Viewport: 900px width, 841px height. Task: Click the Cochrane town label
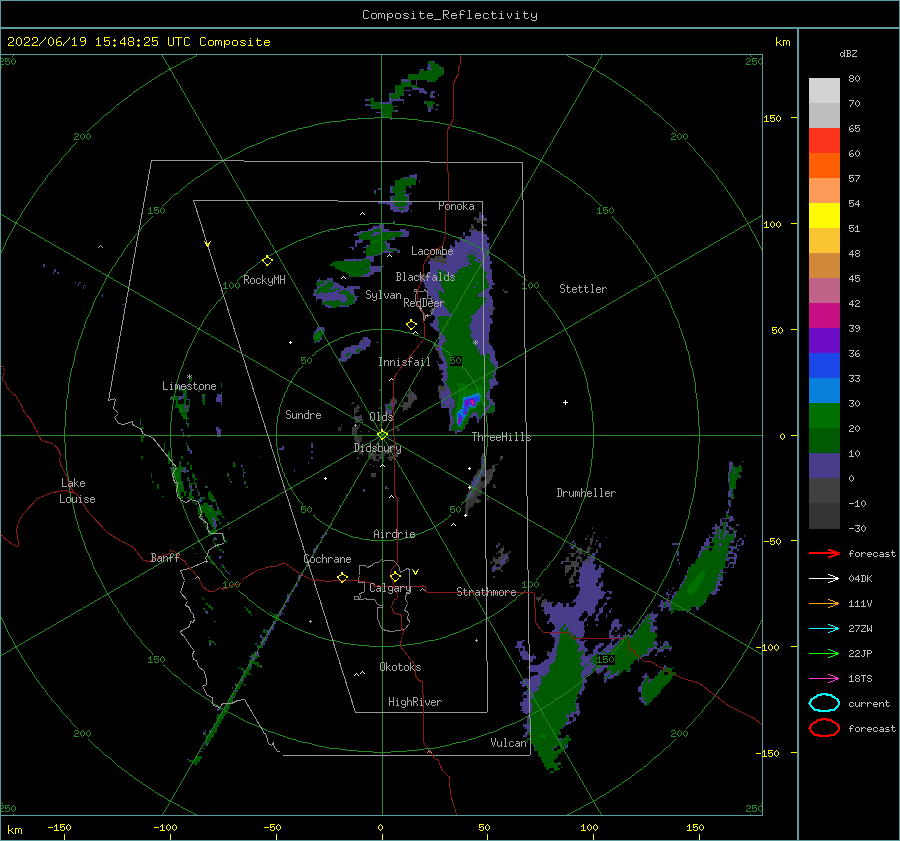pos(327,559)
